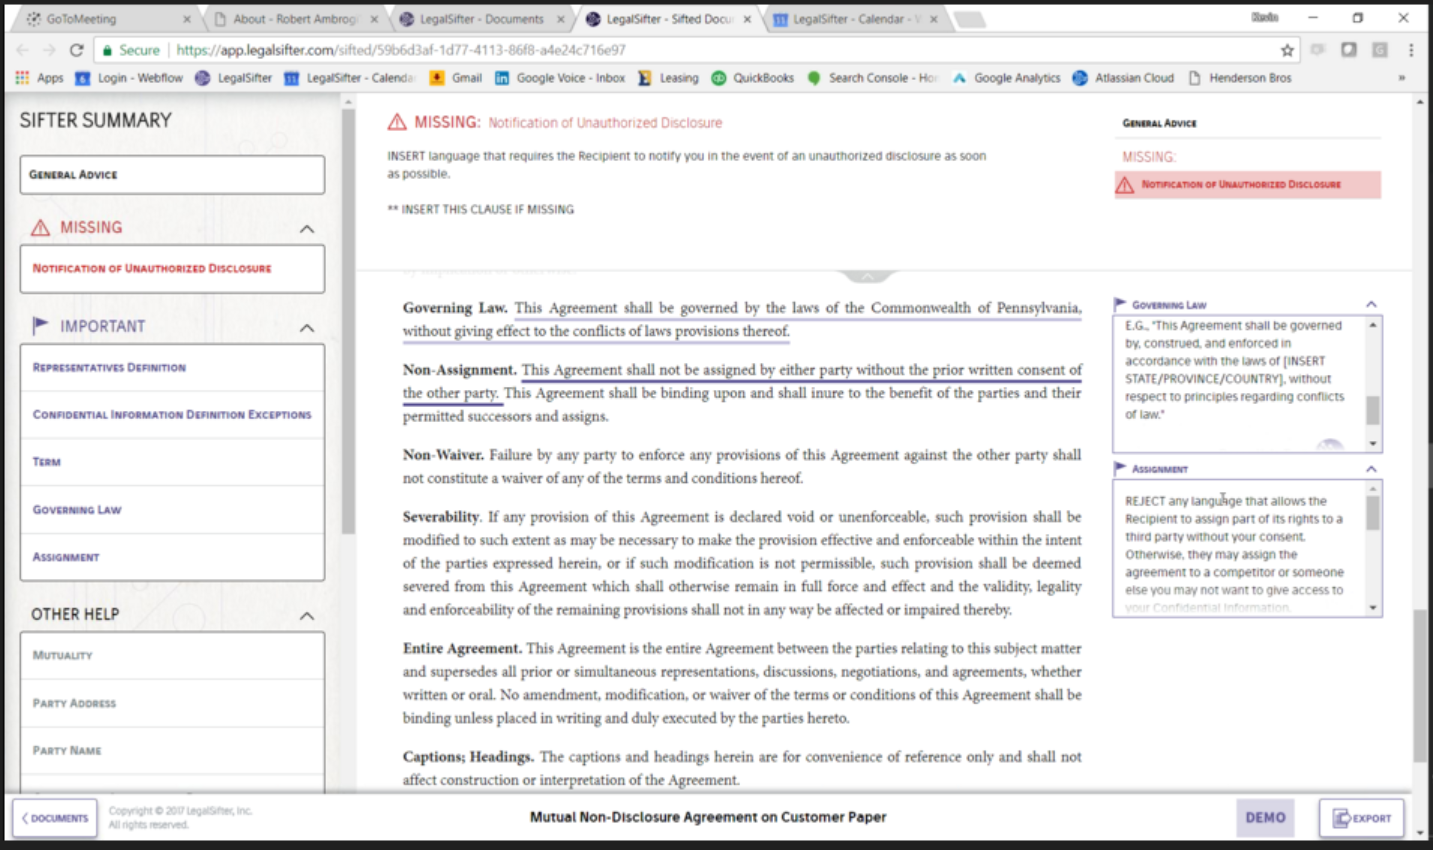The image size is (1433, 850).
Task: Click the browser back arrow
Action: click(x=22, y=50)
